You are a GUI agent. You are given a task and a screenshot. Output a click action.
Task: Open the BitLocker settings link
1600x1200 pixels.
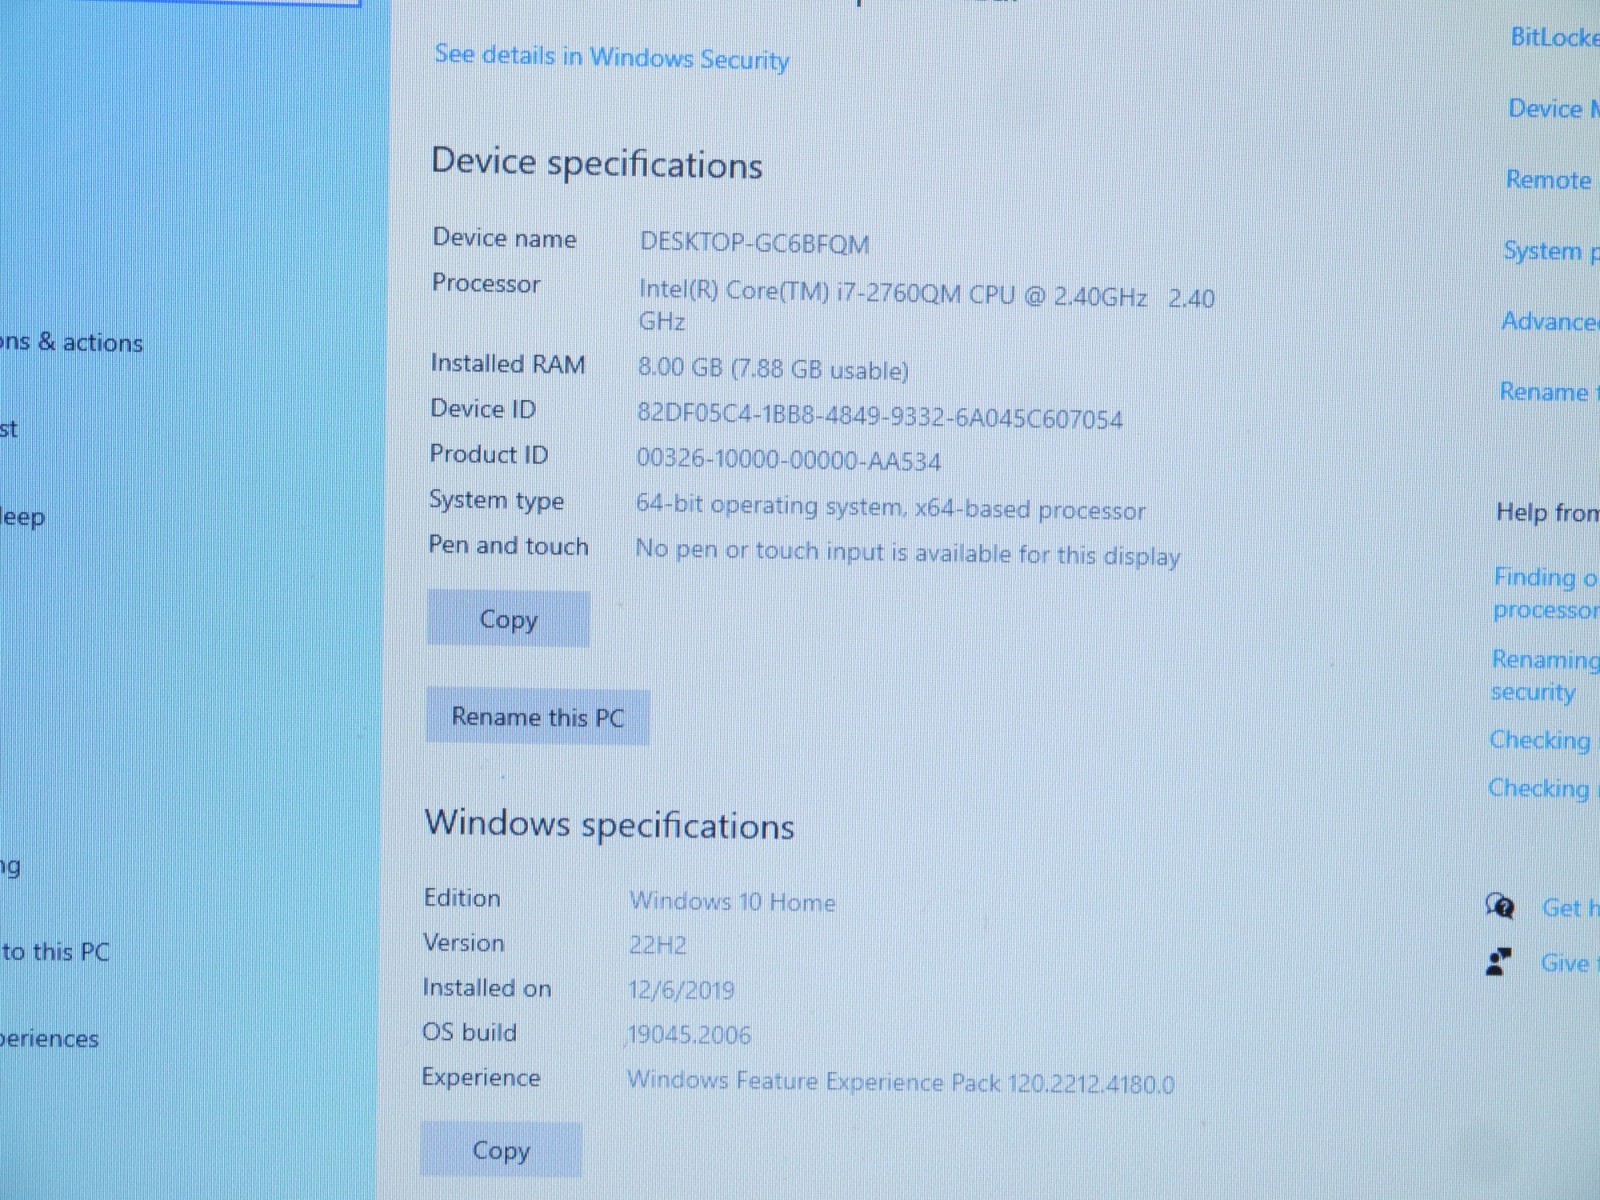[x=1555, y=38]
